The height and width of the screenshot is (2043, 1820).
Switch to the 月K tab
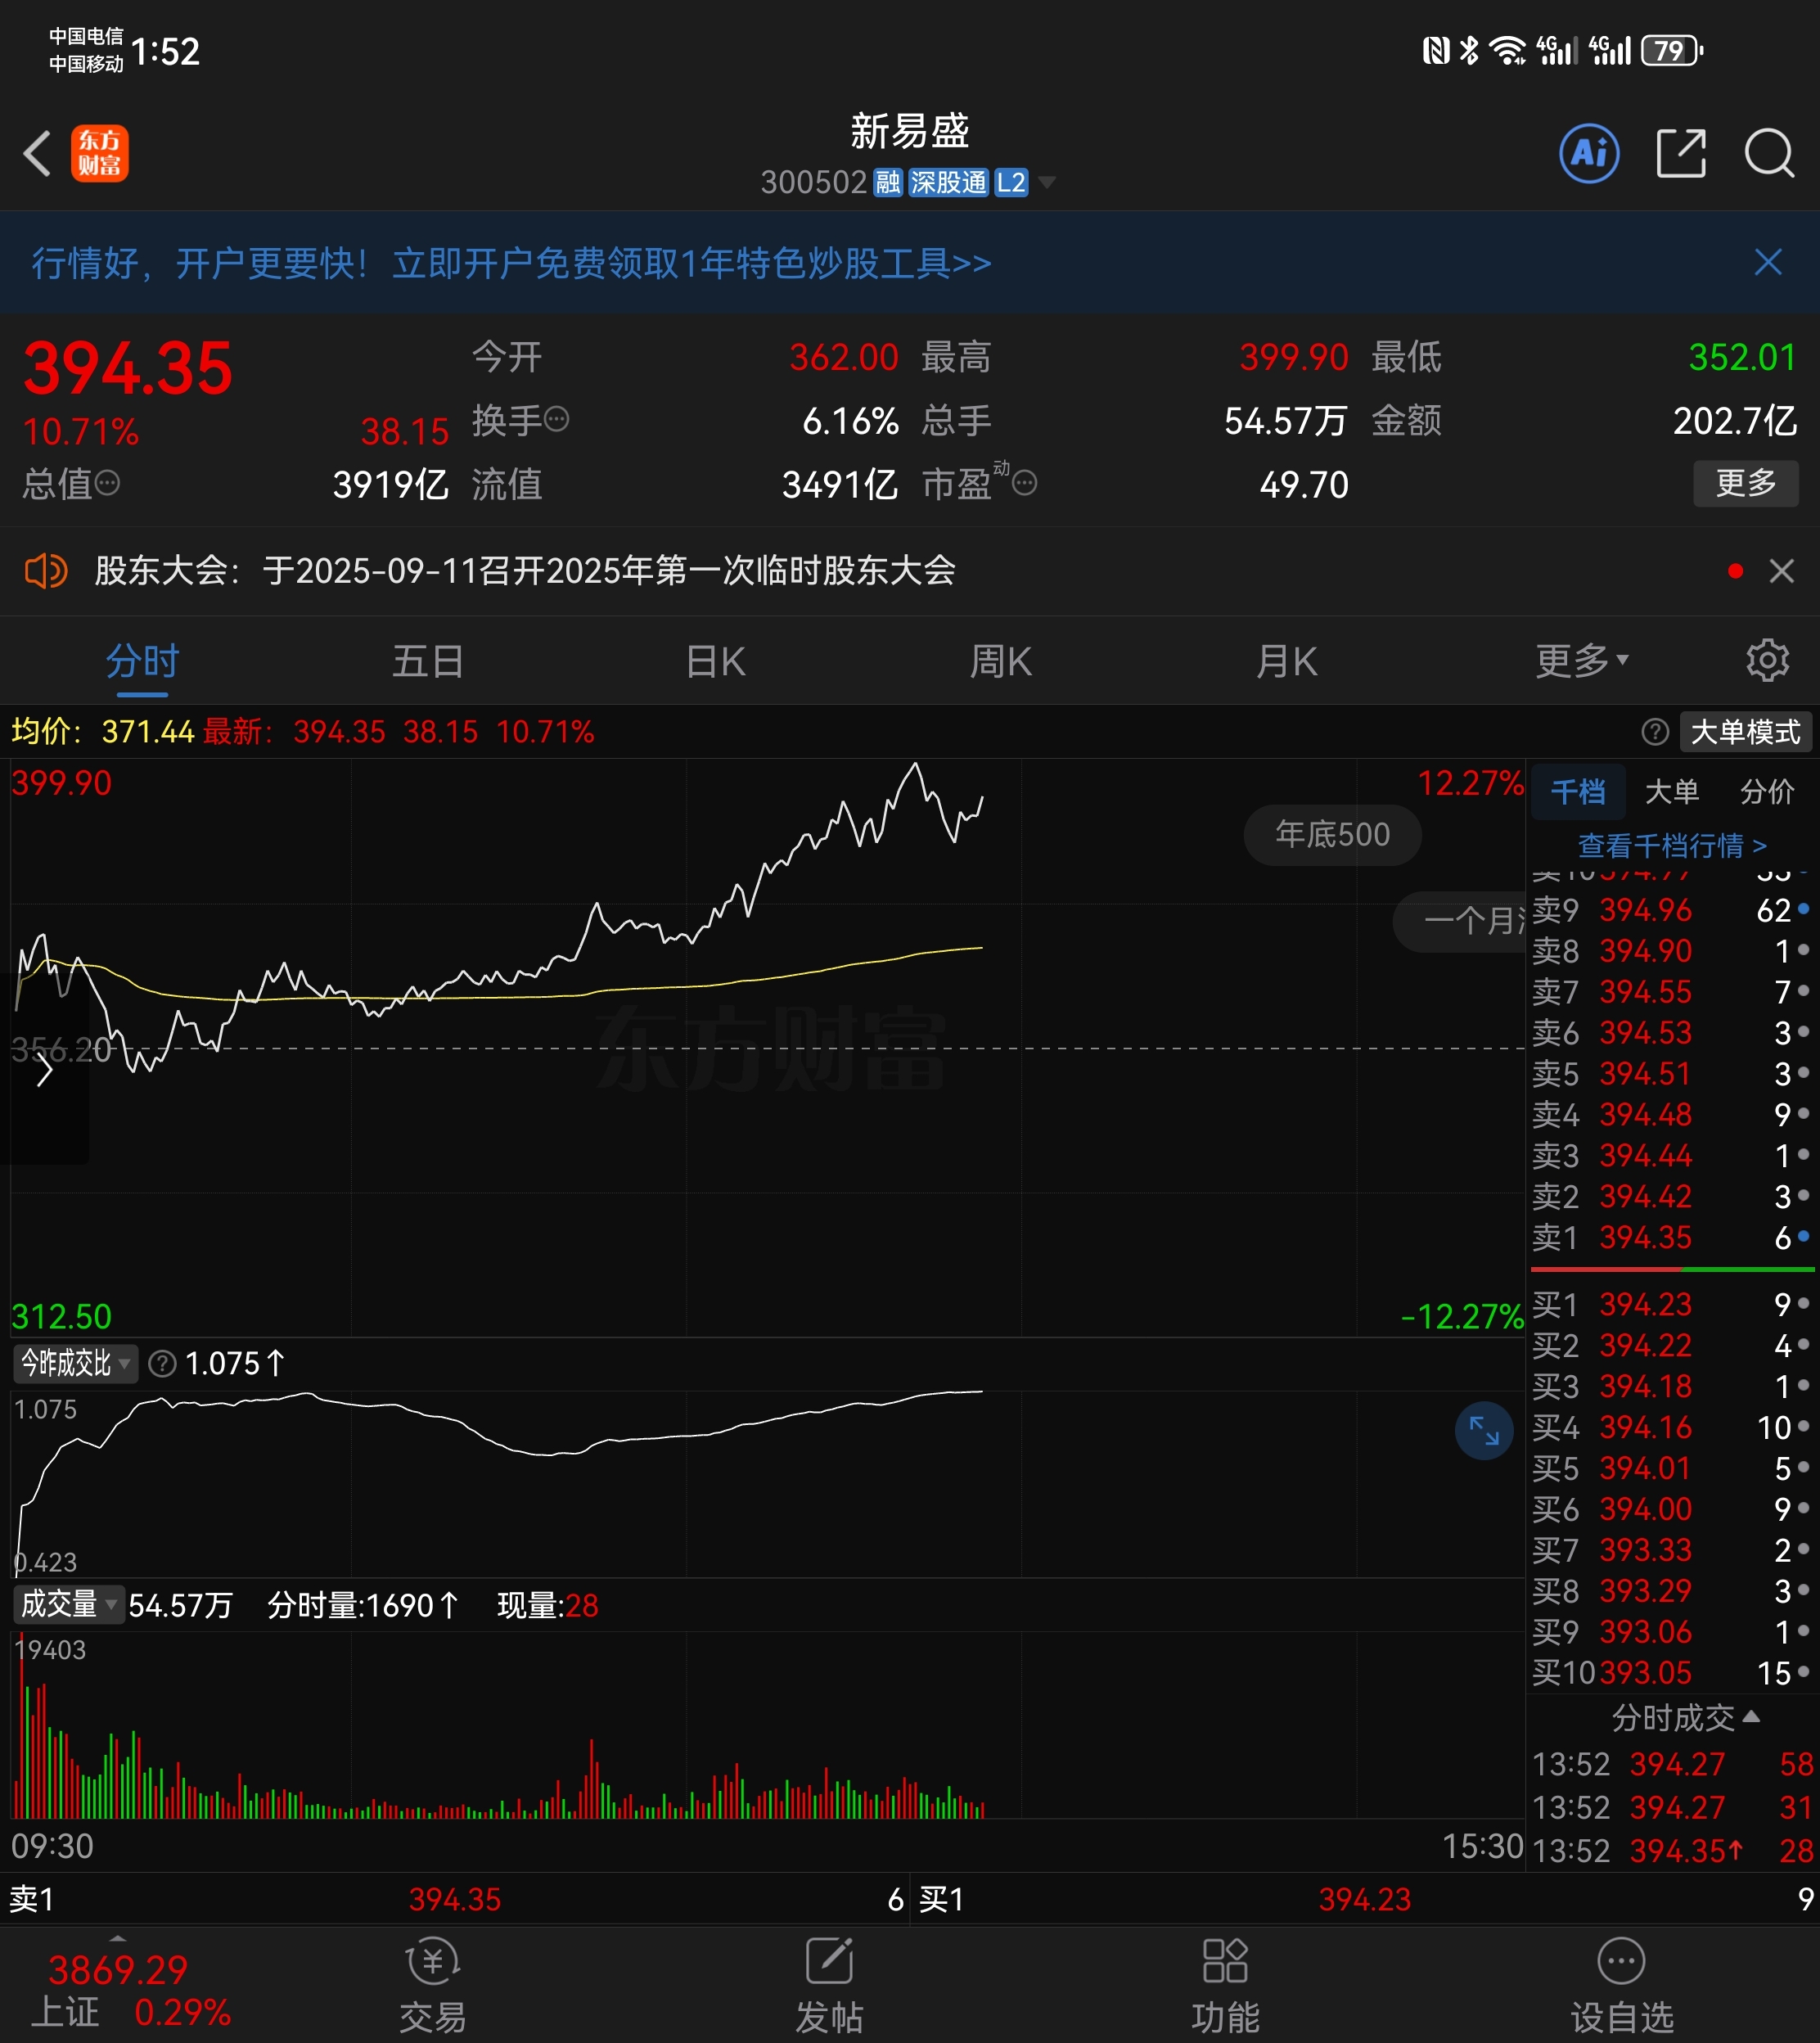(x=1287, y=661)
